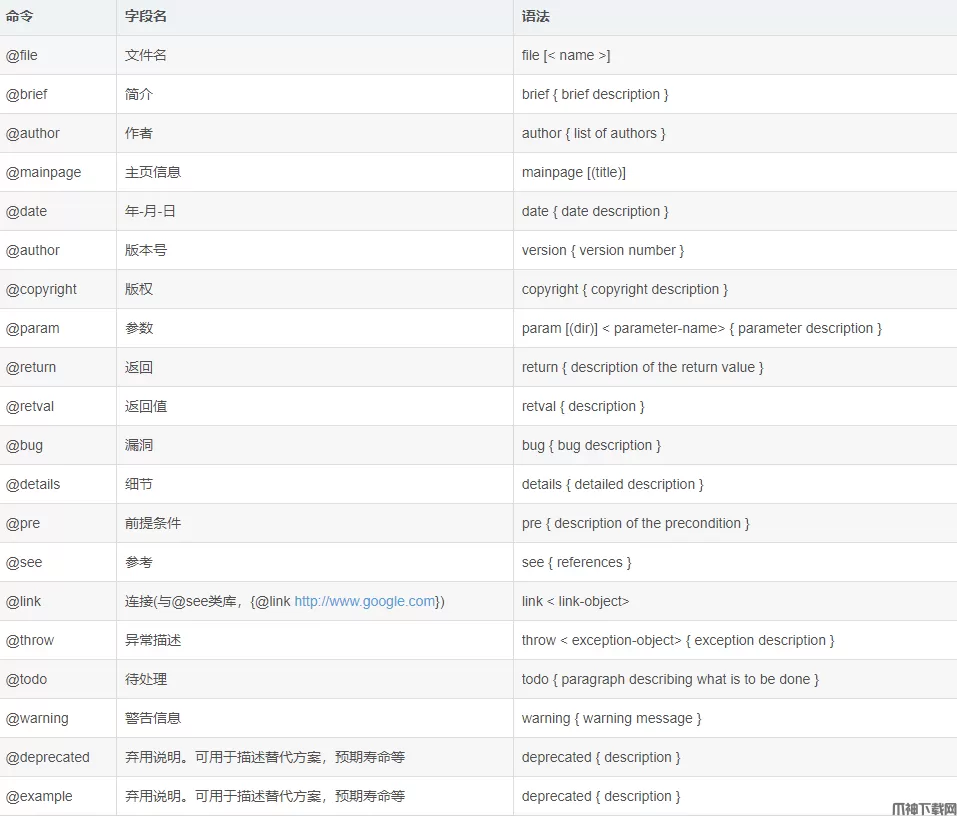Select the param parameter-name syntax cell
This screenshot has height=816, width=957.
click(x=701, y=328)
